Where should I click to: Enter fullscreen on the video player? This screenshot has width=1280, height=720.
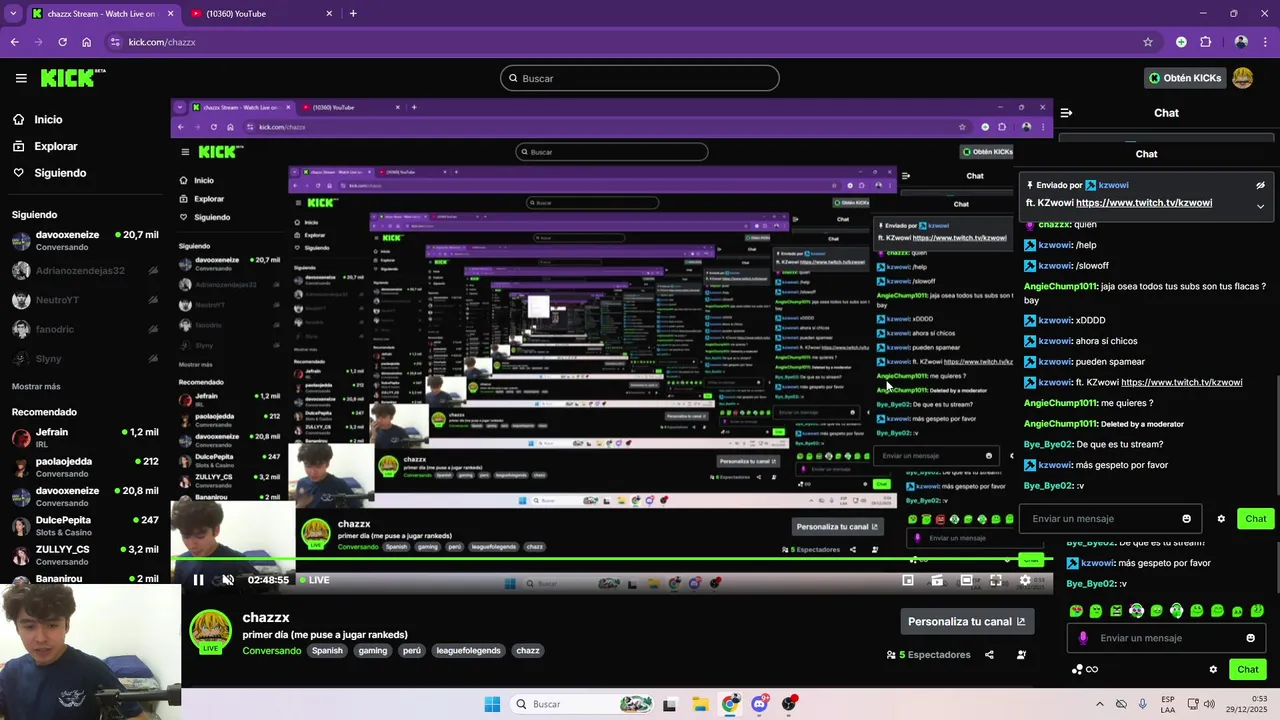pos(996,580)
